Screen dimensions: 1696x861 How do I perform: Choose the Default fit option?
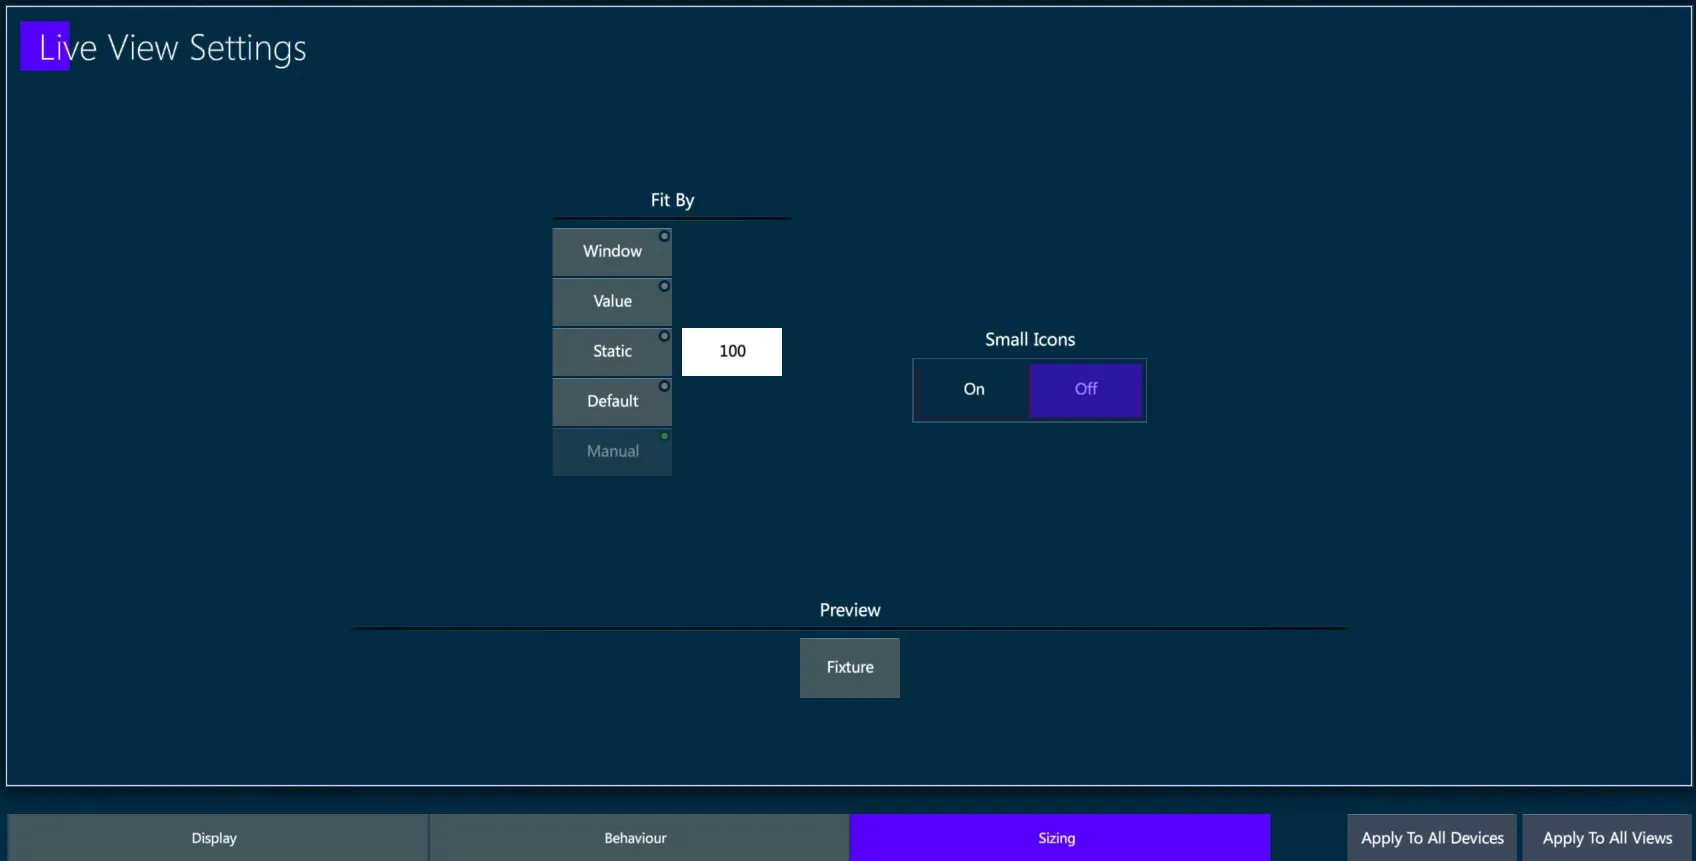[x=612, y=402]
